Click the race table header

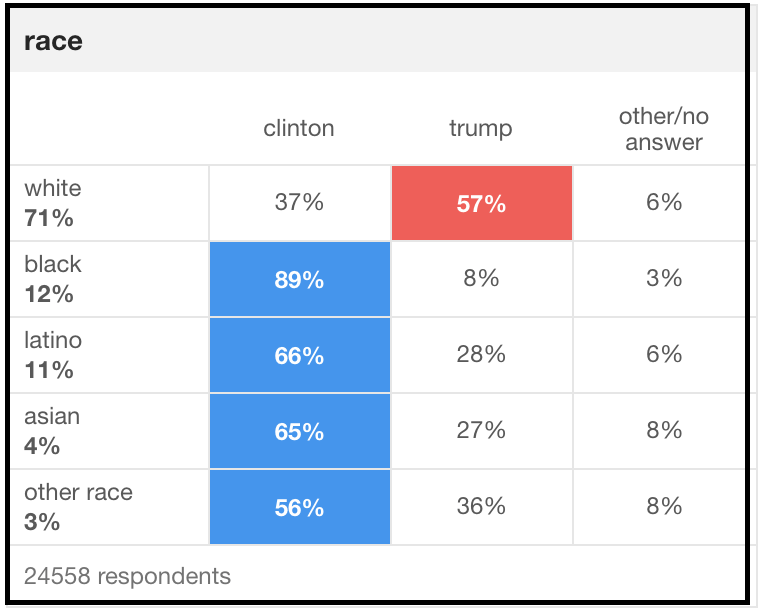pyautogui.click(x=54, y=41)
